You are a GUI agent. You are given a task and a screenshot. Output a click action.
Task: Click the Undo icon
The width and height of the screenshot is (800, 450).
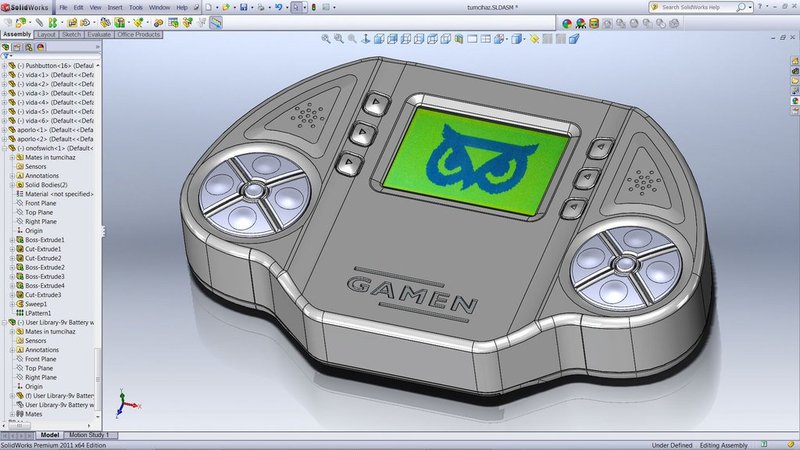click(279, 7)
